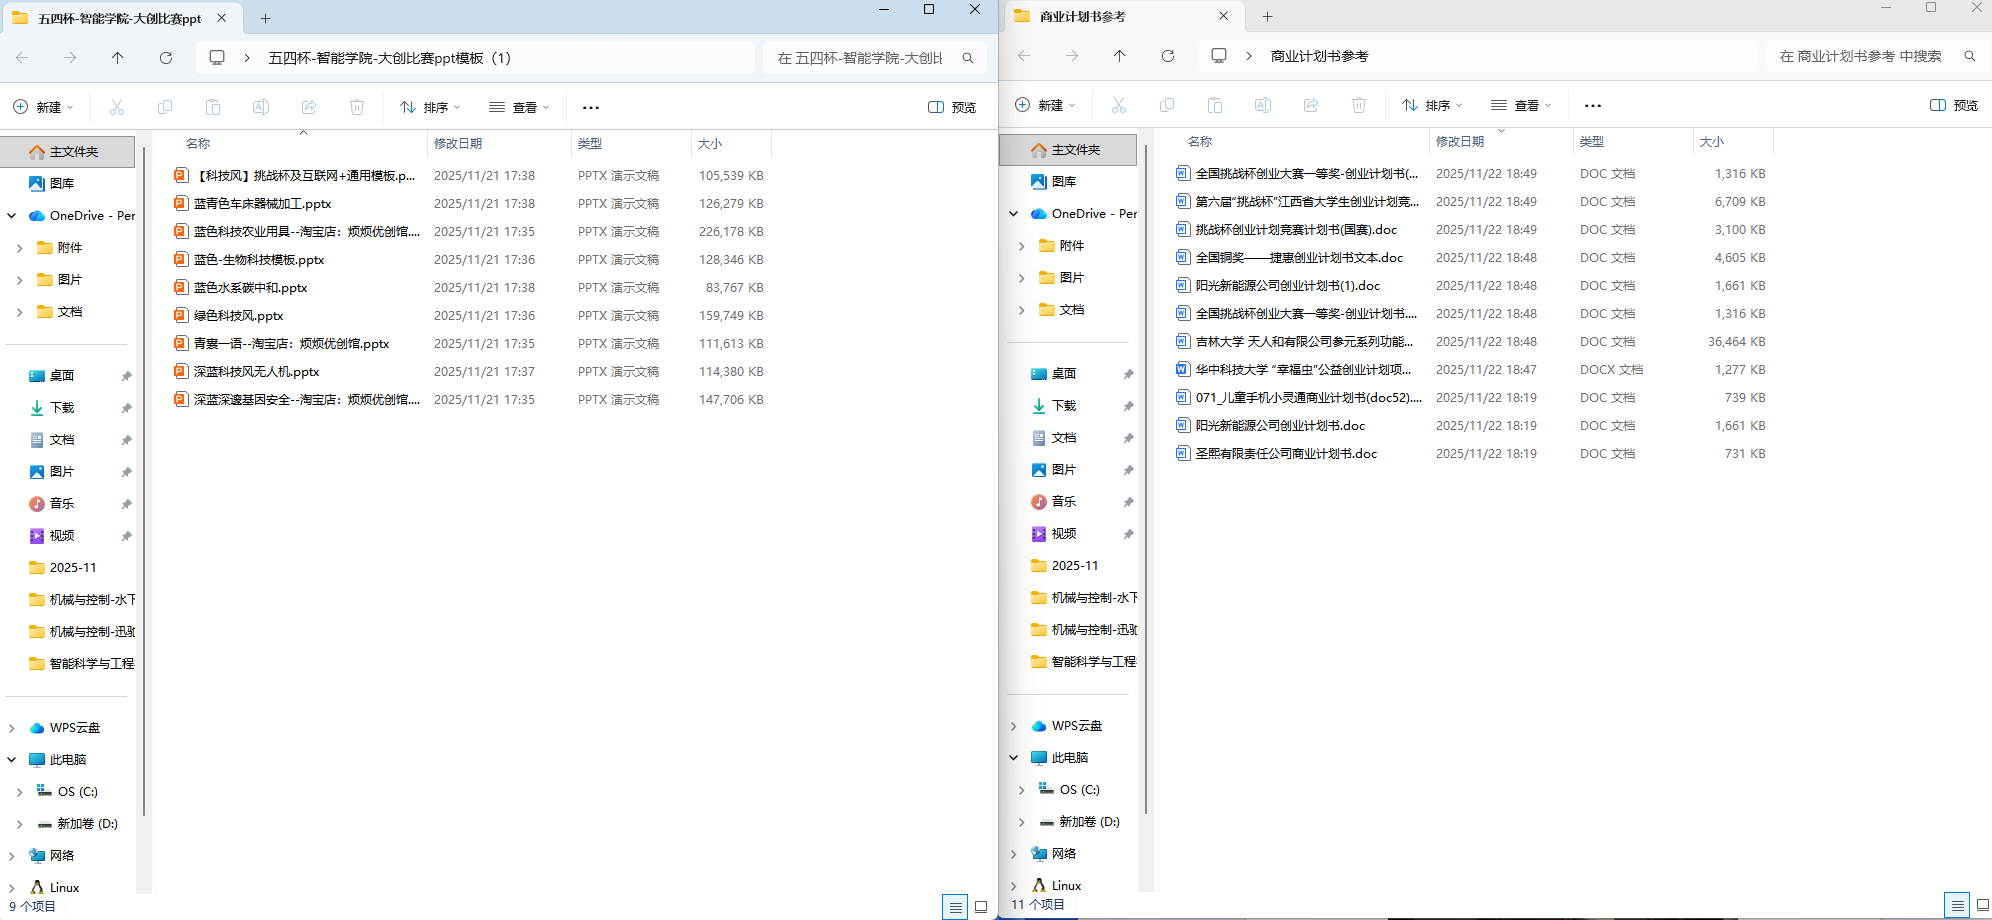The image size is (1992, 920).
Task: Click the search magnifier in right window
Action: click(1969, 56)
